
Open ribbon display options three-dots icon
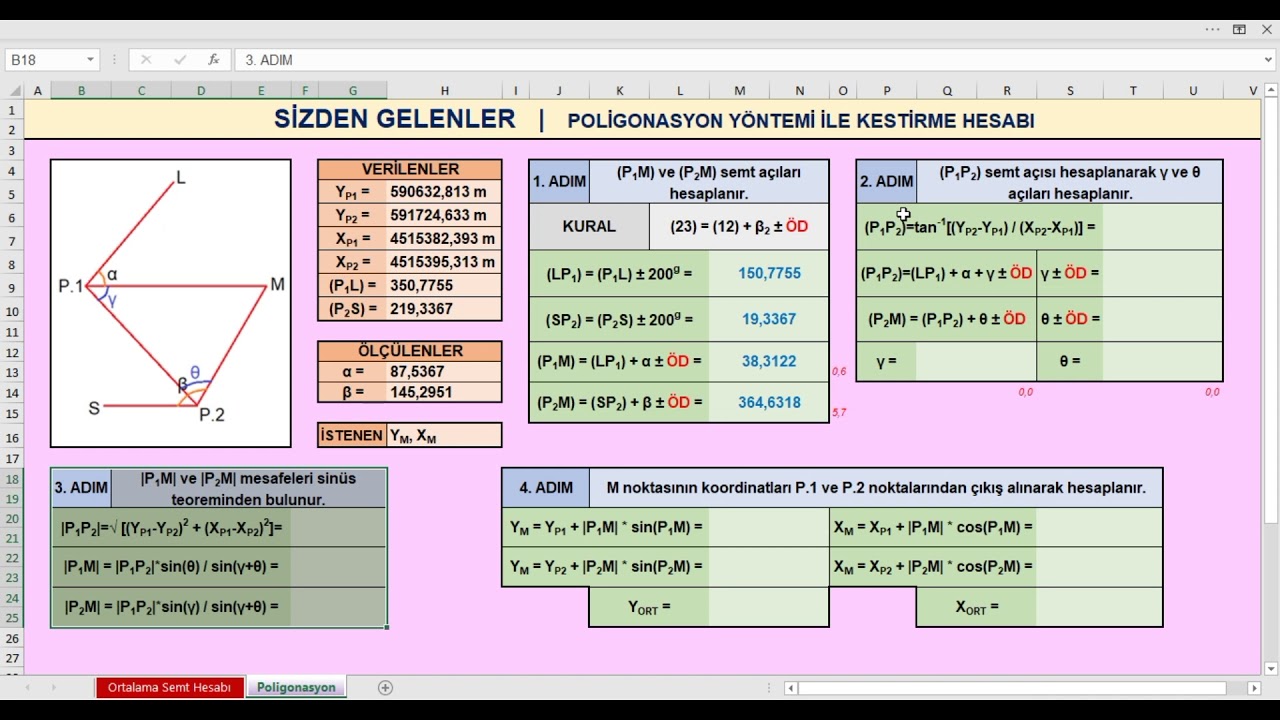(x=1212, y=30)
